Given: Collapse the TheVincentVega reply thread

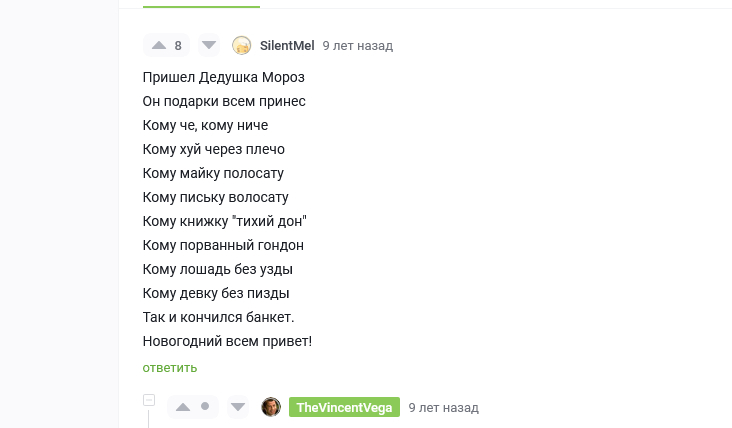Looking at the screenshot, I should (x=149, y=400).
